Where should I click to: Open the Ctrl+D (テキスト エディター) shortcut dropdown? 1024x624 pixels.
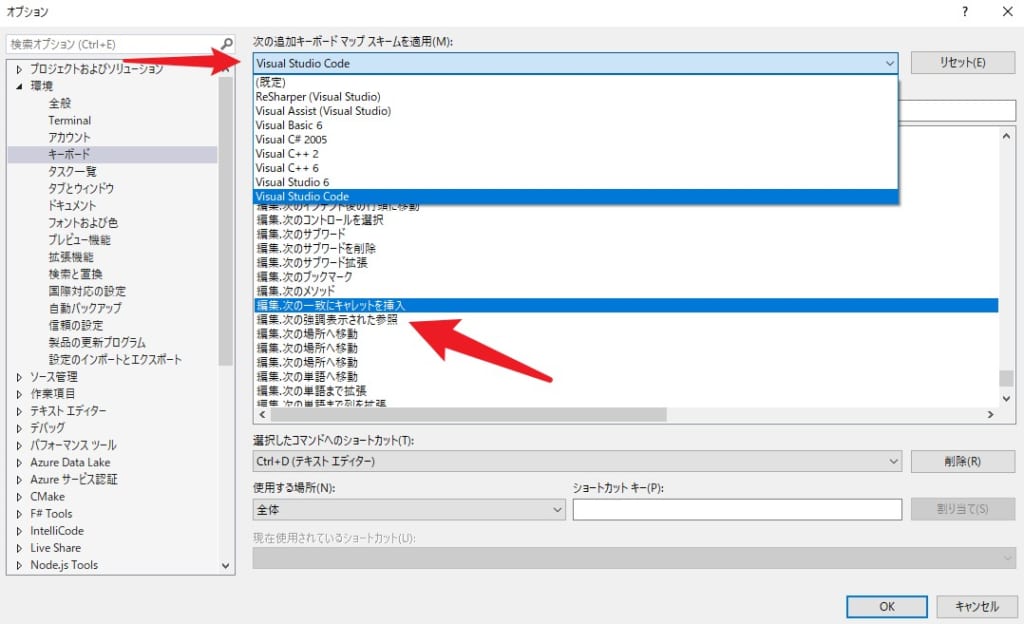pyautogui.click(x=577, y=461)
